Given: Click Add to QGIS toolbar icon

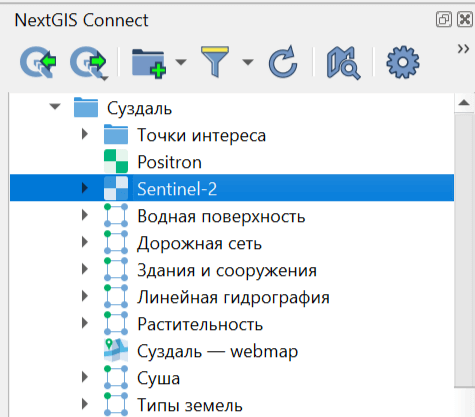Looking at the screenshot, I should 38,62.
